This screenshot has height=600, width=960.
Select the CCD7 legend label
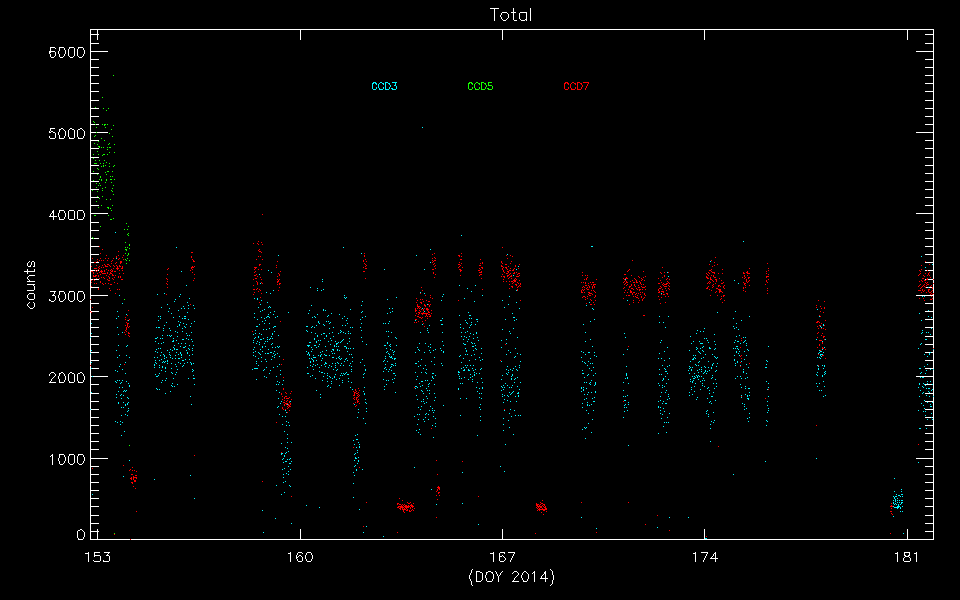(x=576, y=86)
